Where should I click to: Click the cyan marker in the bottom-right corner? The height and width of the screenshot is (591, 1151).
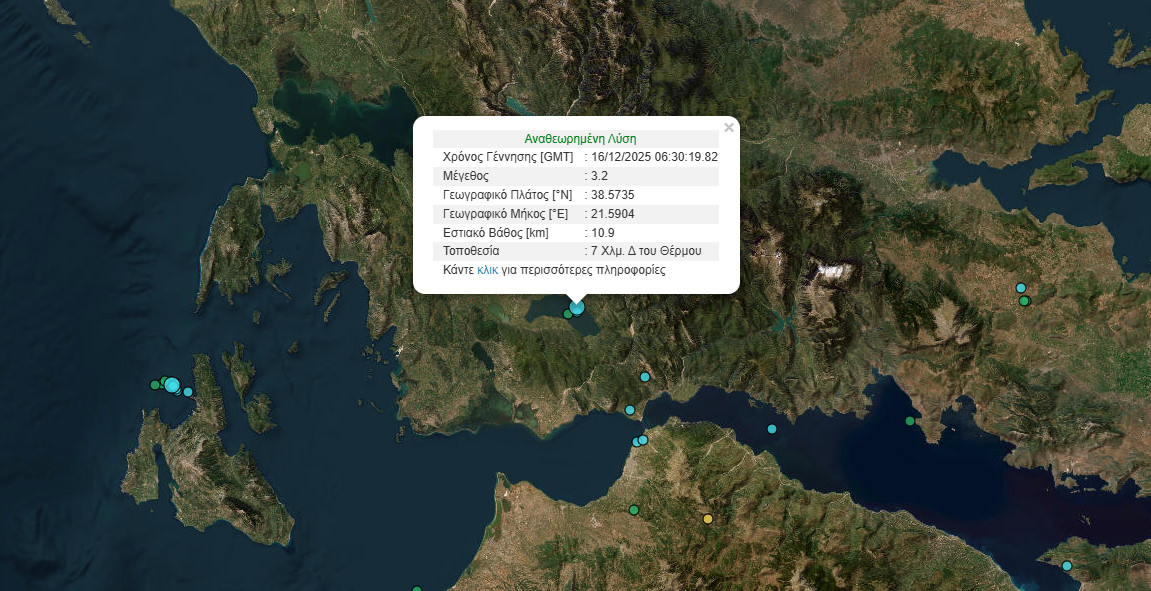tap(1067, 566)
